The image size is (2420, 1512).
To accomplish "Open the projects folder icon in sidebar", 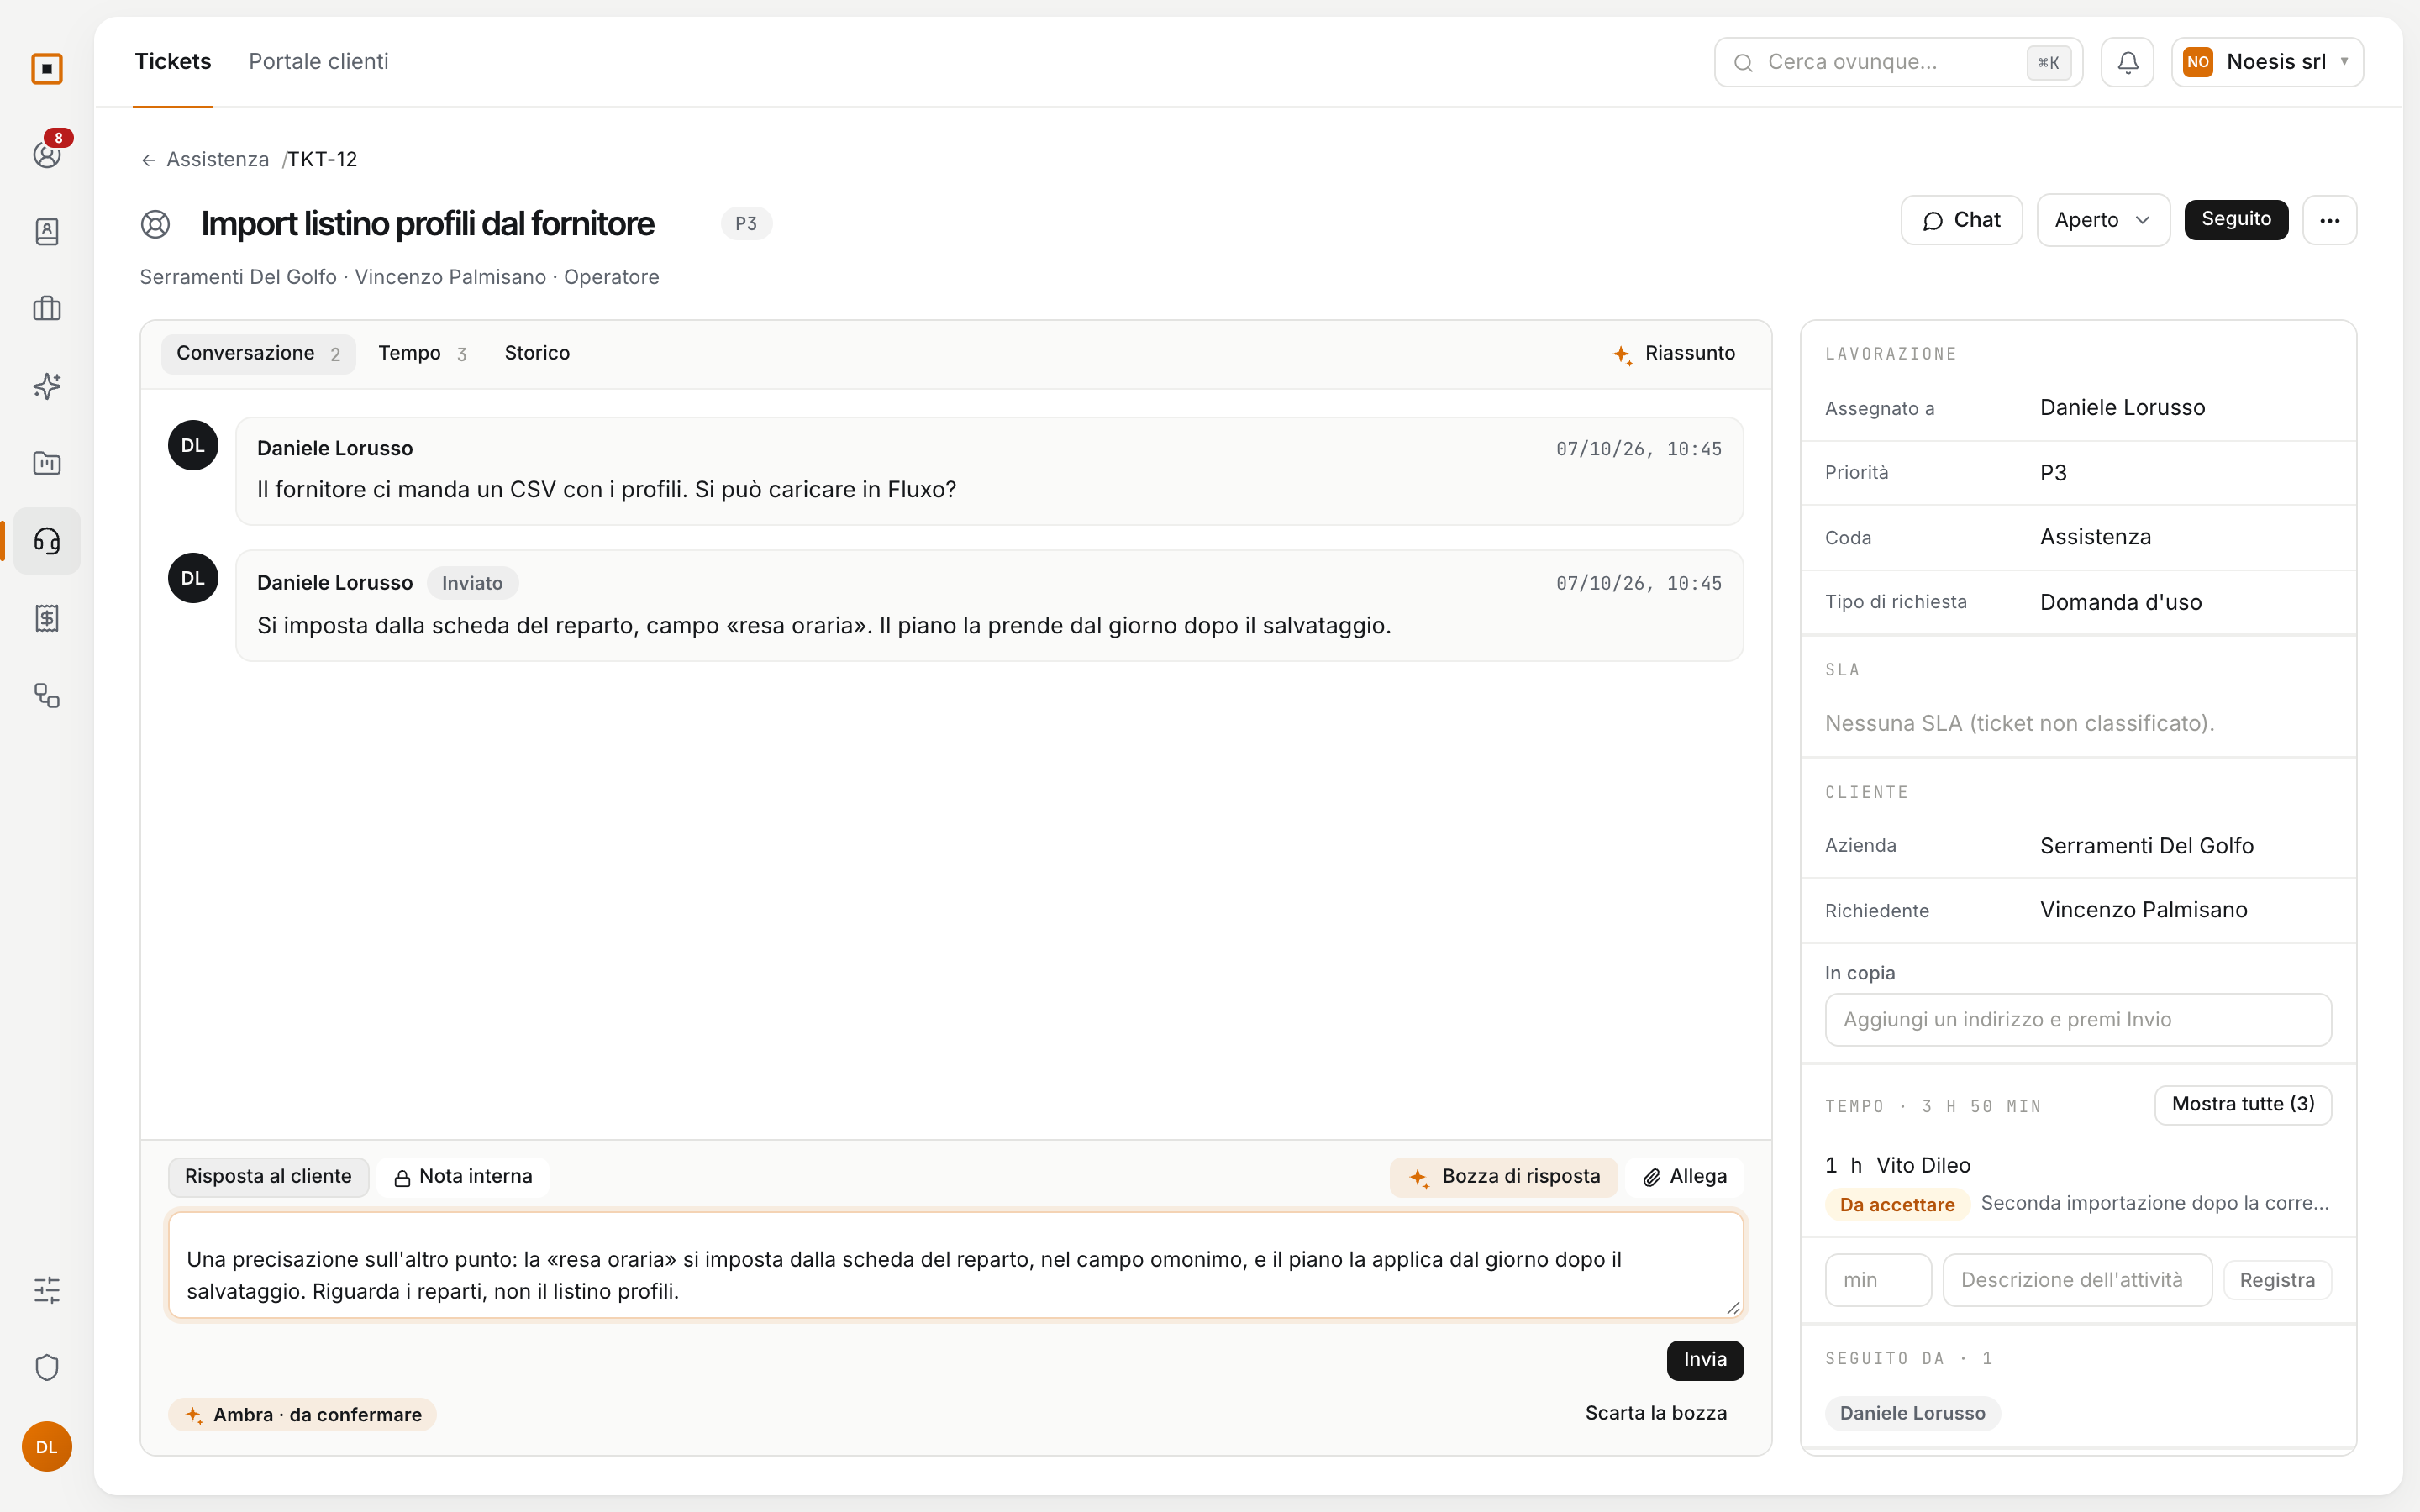I will 47,463.
